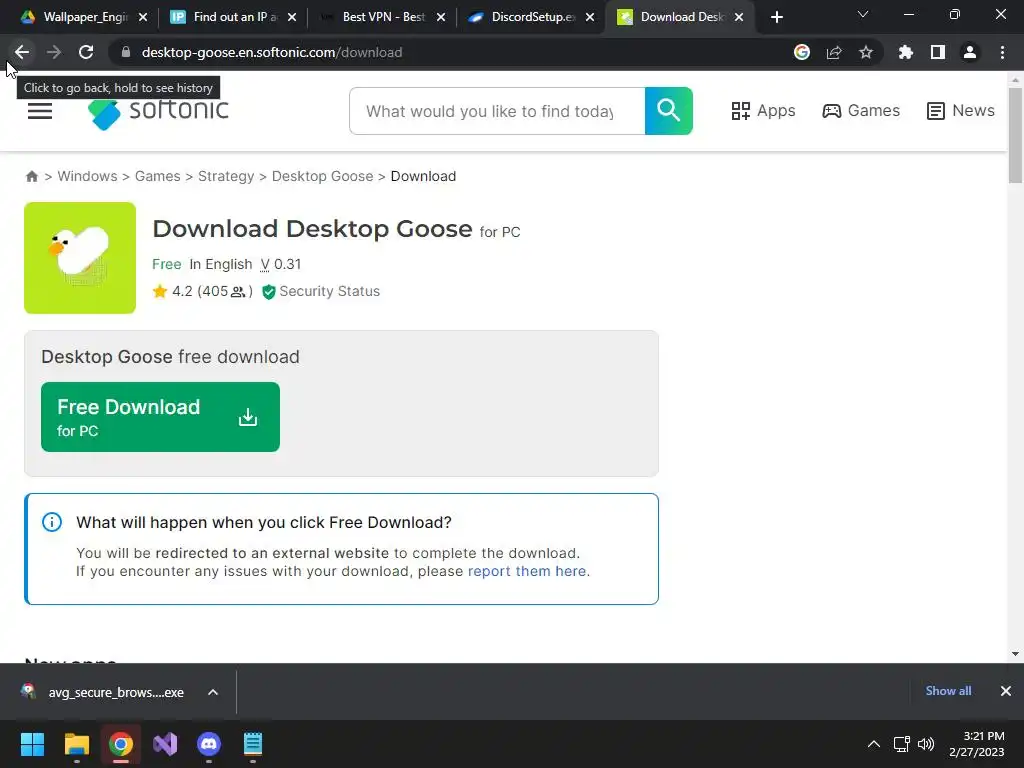
Task: Open Softonic hamburger menu
Action: (40, 110)
